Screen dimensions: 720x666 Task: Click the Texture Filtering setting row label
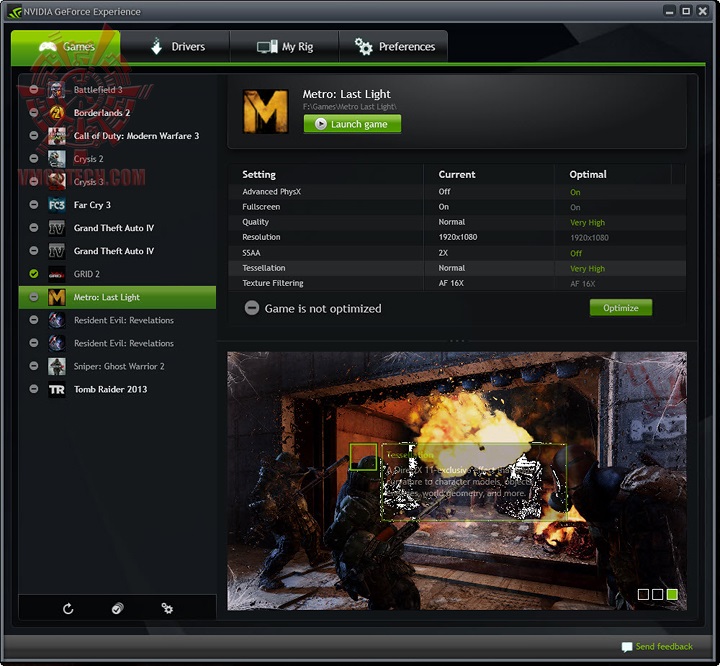click(273, 283)
